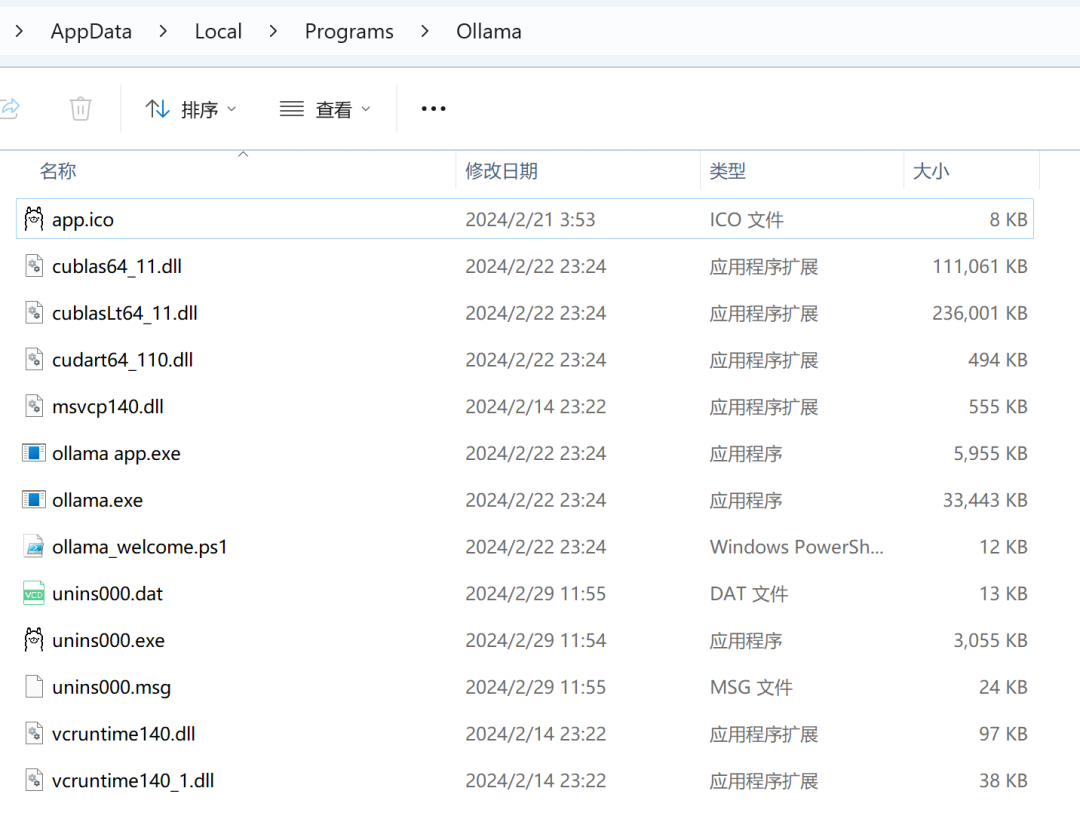Navigate to AppData in breadcrumb
The height and width of the screenshot is (831, 1080).
tap(91, 32)
